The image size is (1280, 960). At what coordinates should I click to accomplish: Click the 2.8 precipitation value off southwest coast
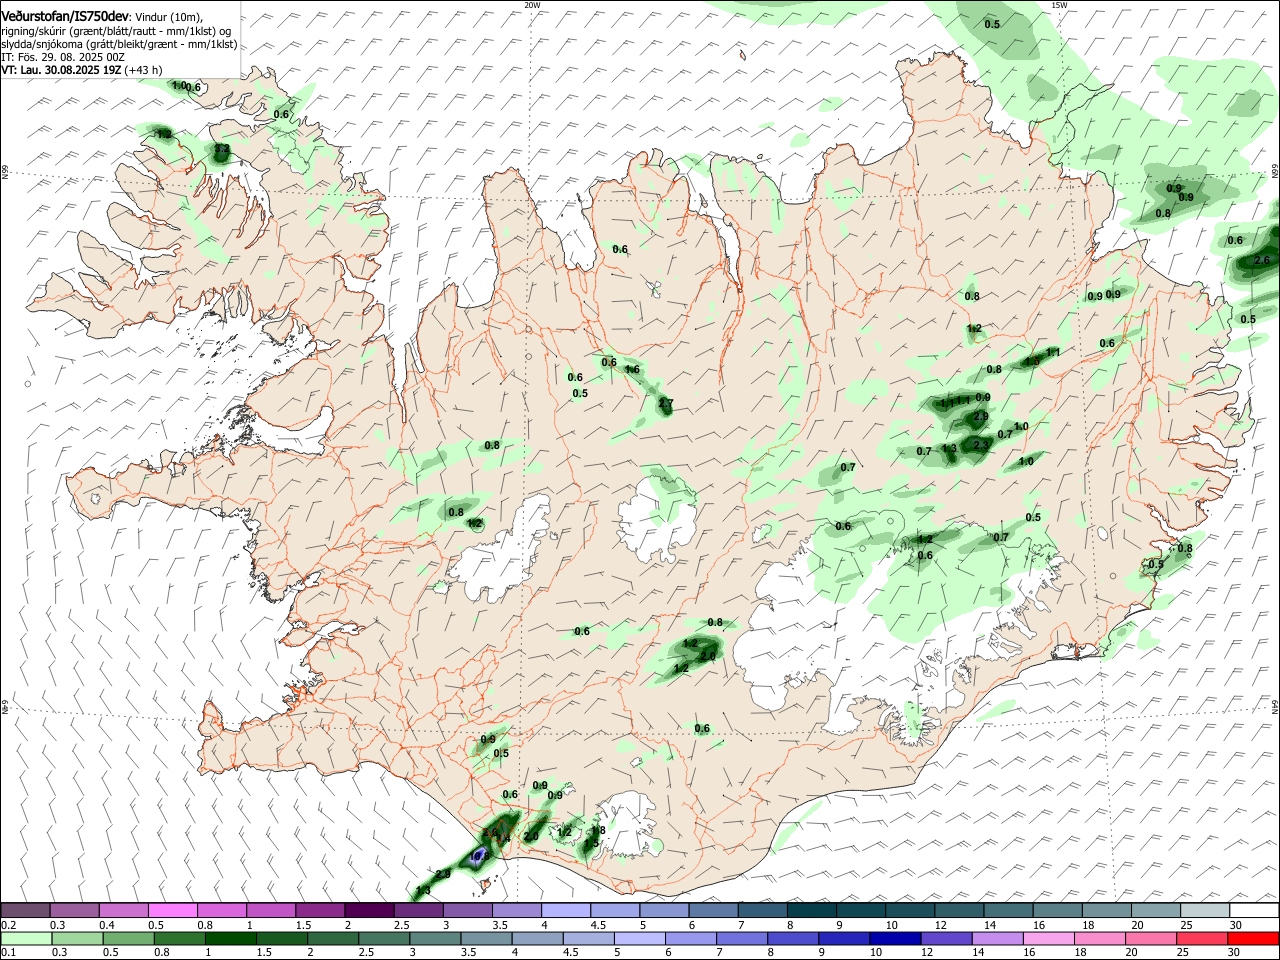coord(443,874)
